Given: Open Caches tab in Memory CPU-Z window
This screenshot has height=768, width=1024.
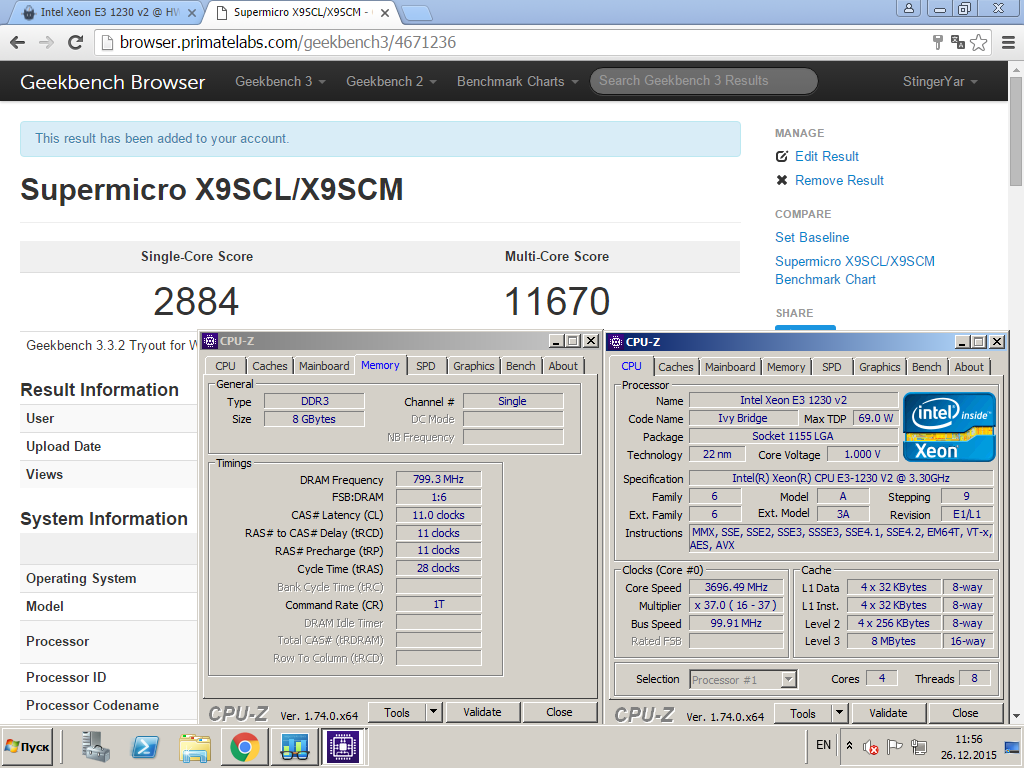Looking at the screenshot, I should (x=270, y=366).
